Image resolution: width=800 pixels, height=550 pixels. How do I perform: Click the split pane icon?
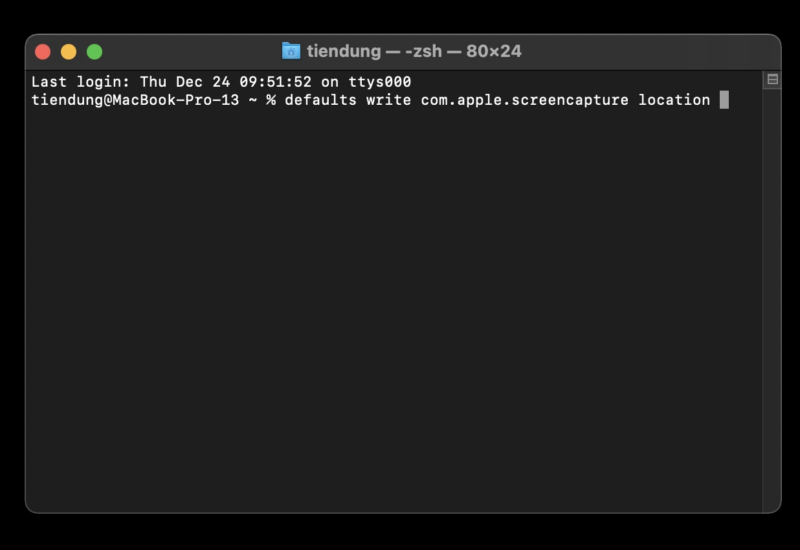(x=772, y=80)
